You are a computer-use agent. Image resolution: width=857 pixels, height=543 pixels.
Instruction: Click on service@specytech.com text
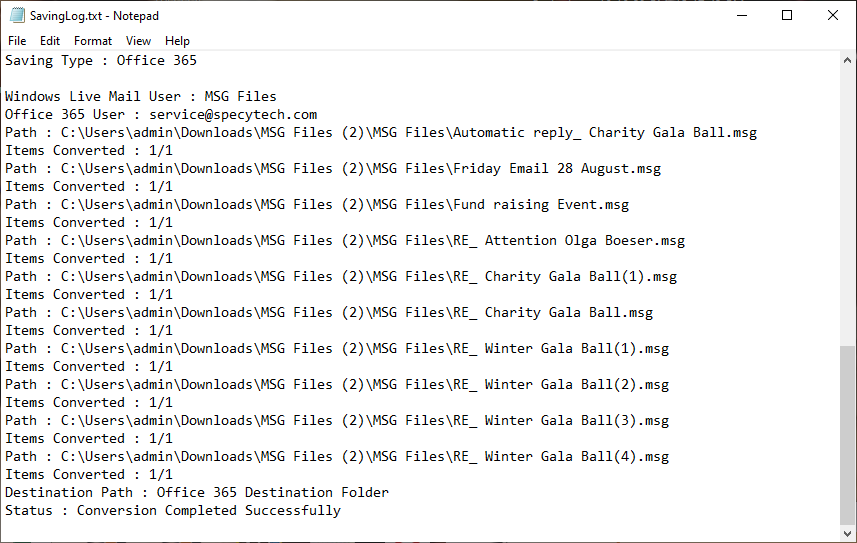[233, 114]
